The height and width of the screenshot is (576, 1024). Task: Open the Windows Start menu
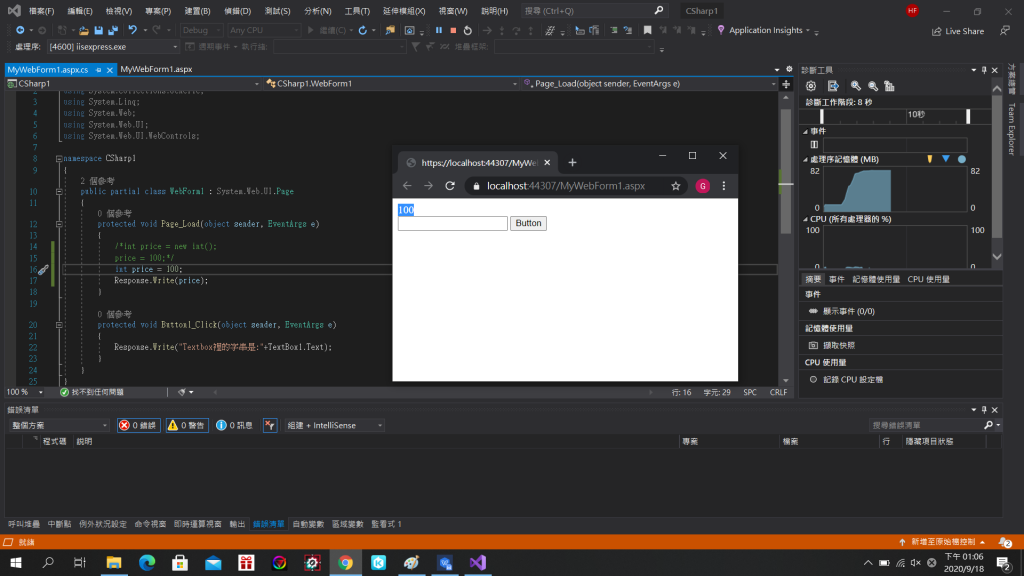[x=16, y=563]
